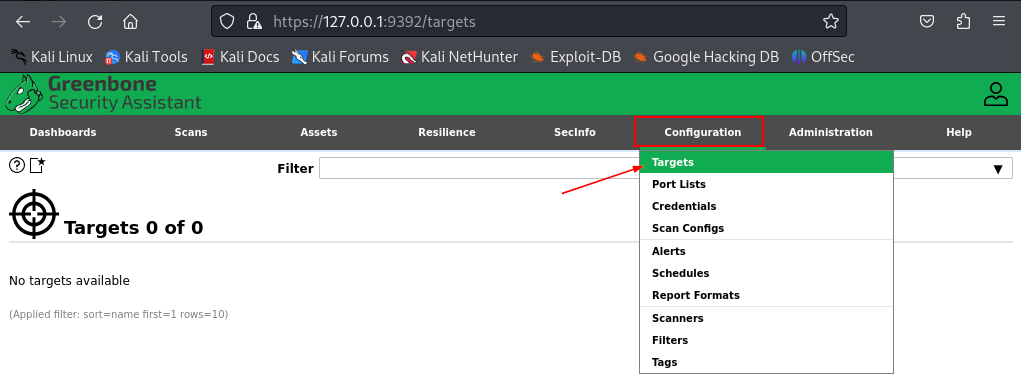Click the Greenbone Security Assistant logo
This screenshot has height=385, width=1021.
pyautogui.click(x=104, y=93)
